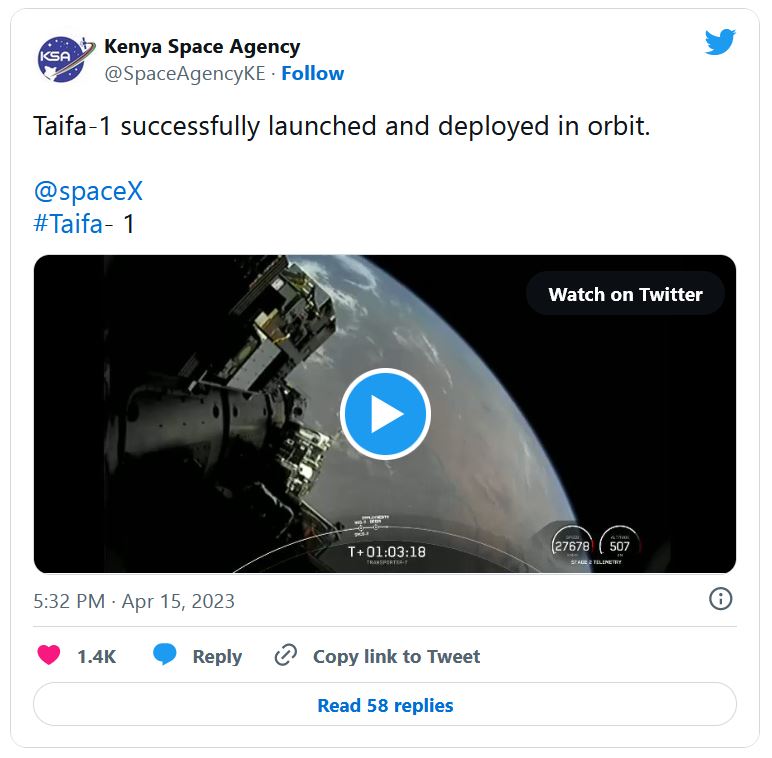Click the Reply text label
The width and height of the screenshot is (772, 758).
point(217,656)
